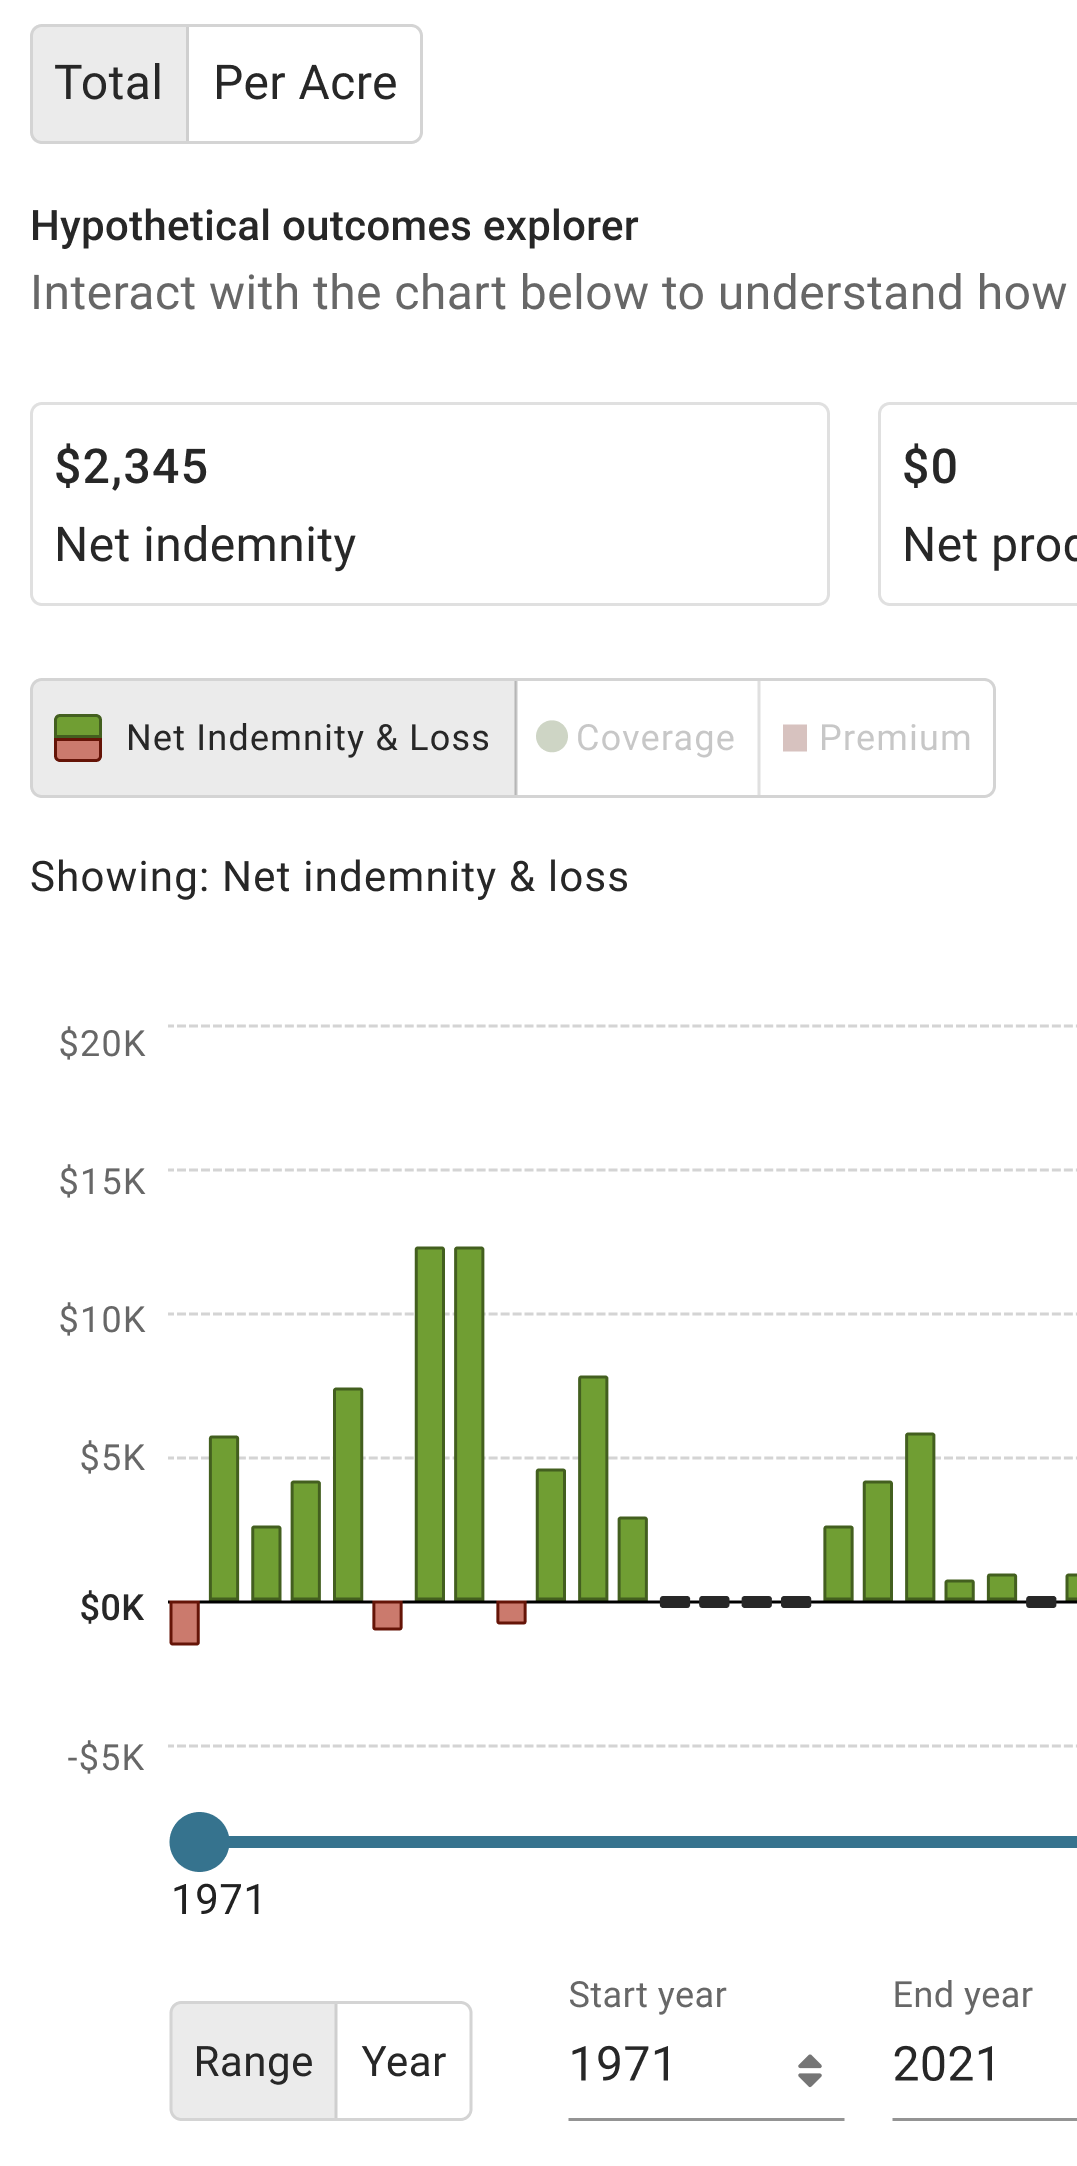This screenshot has width=1077, height=2166.
Task: Focus the End year 2021 field
Action: click(x=985, y=2065)
